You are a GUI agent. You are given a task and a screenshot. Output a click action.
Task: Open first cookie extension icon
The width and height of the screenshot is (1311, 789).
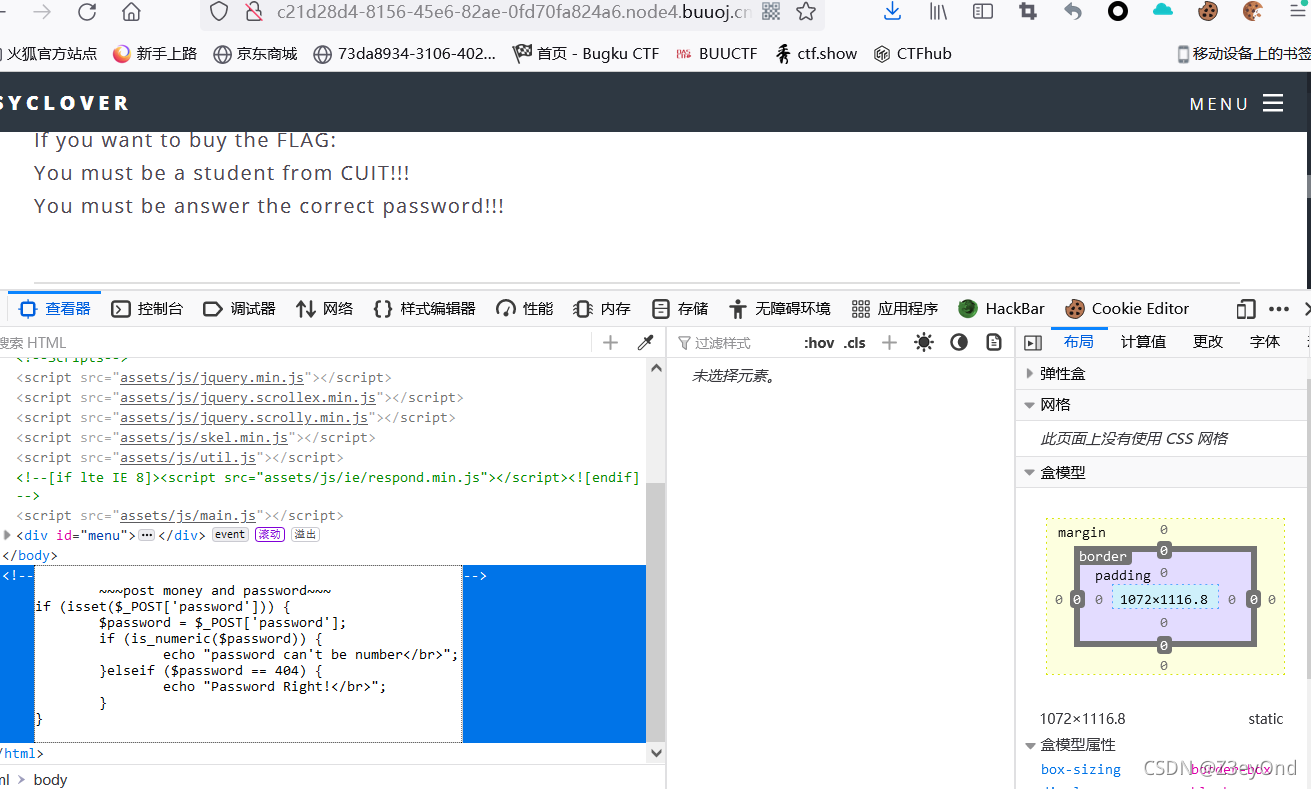click(x=1208, y=11)
